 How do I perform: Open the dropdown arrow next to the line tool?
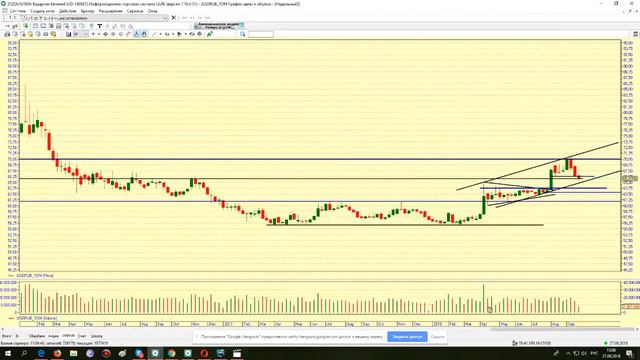point(160,34)
